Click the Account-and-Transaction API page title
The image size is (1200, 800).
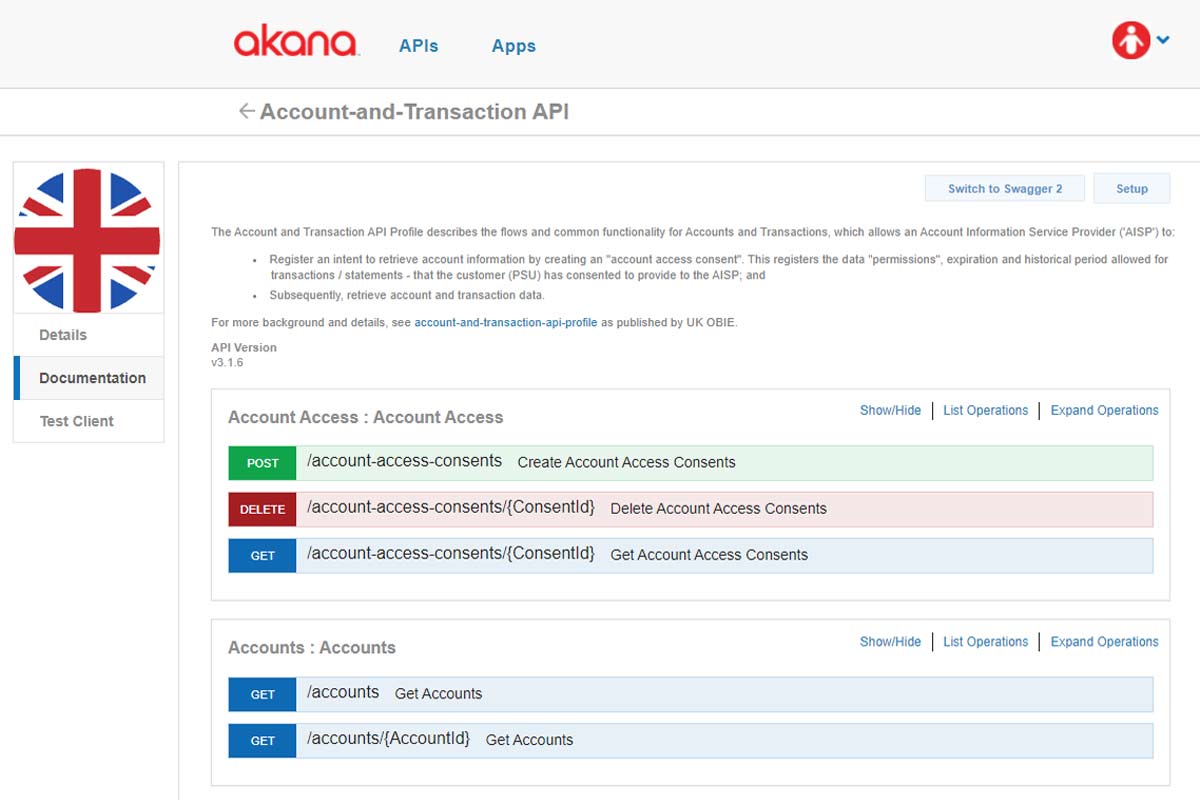tap(414, 111)
